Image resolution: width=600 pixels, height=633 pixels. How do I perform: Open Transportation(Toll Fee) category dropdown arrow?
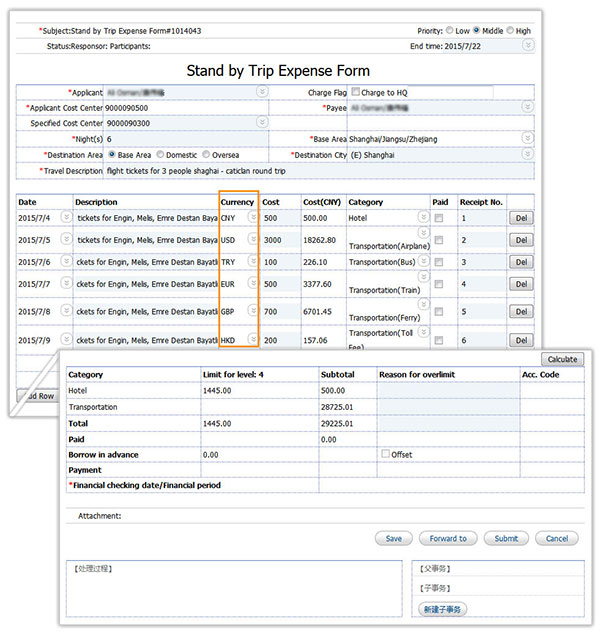(x=423, y=332)
